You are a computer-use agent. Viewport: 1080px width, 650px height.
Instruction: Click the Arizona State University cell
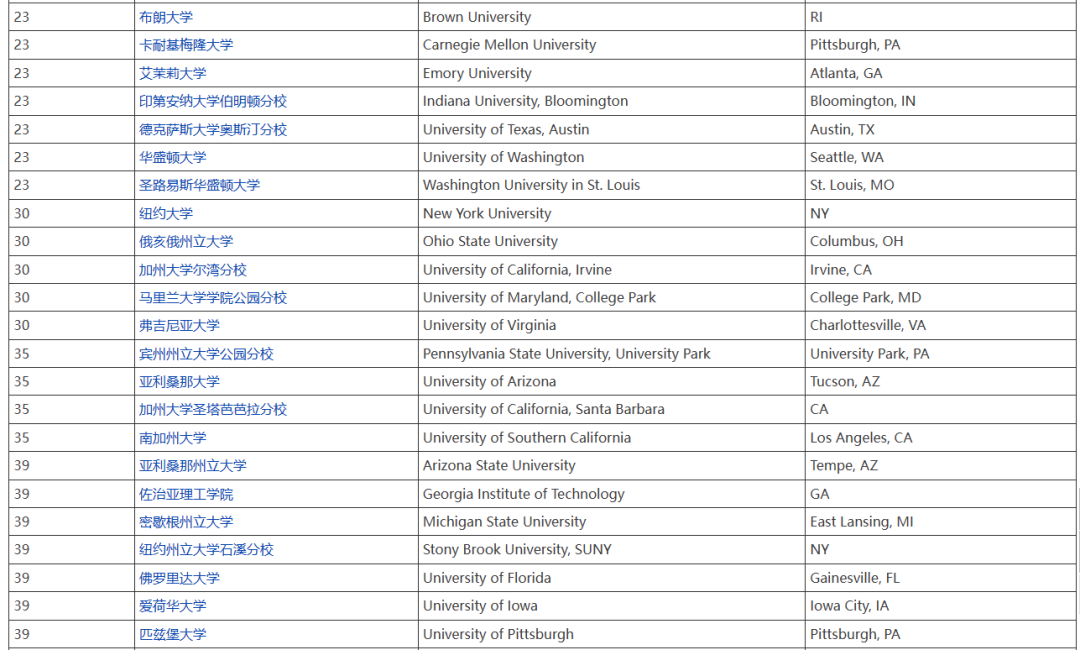[612, 465]
